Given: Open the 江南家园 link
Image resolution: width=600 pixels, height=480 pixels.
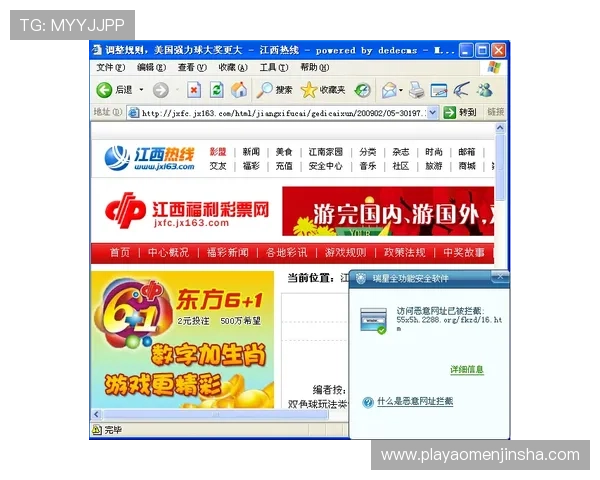Looking at the screenshot, I should 326,152.
